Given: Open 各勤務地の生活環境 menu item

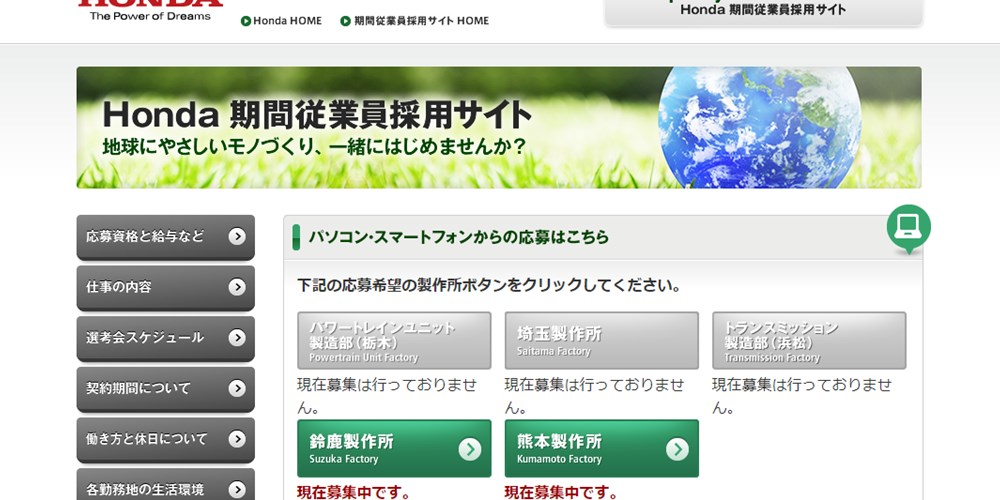Looking at the screenshot, I should [x=166, y=486].
